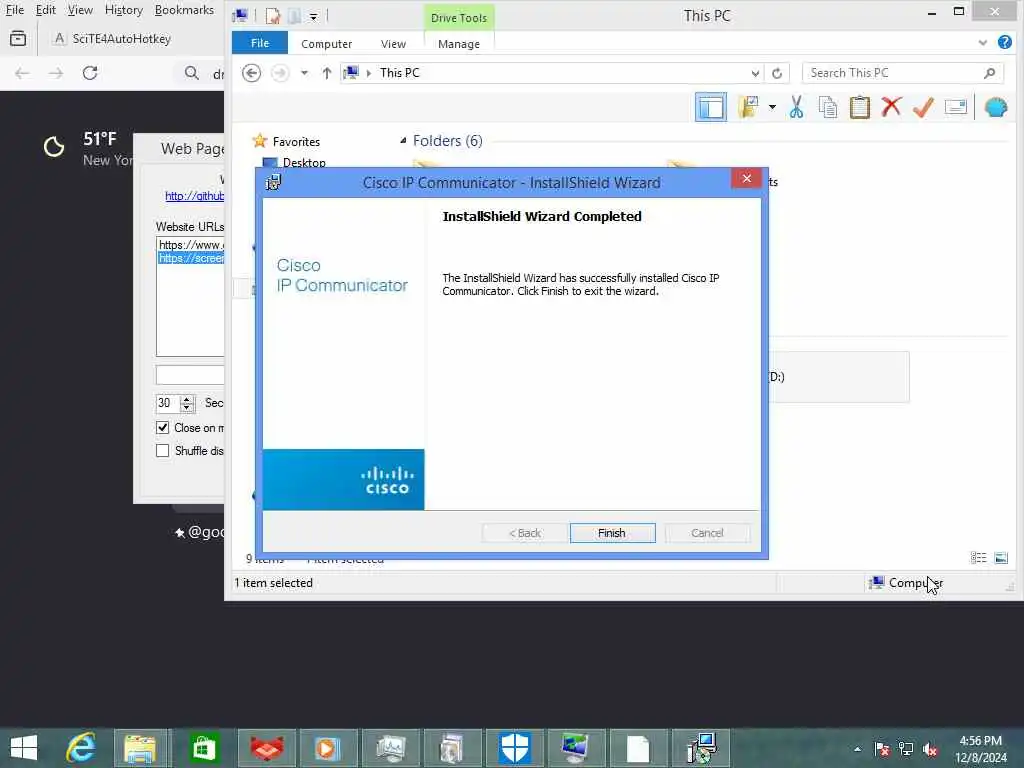Click the browser reload button

(x=90, y=72)
